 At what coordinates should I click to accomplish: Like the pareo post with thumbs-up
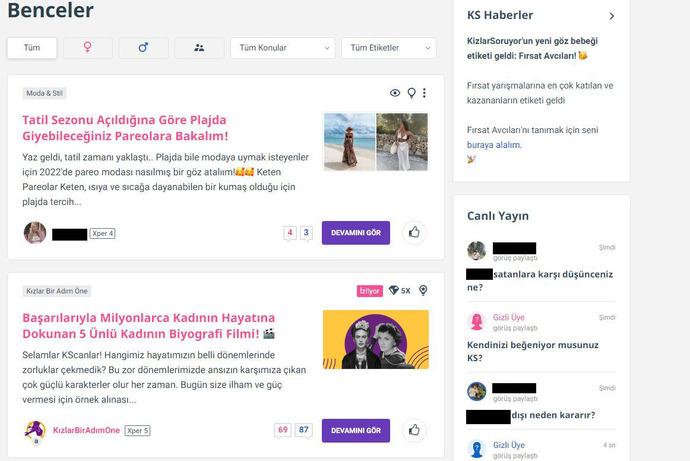pyautogui.click(x=414, y=232)
